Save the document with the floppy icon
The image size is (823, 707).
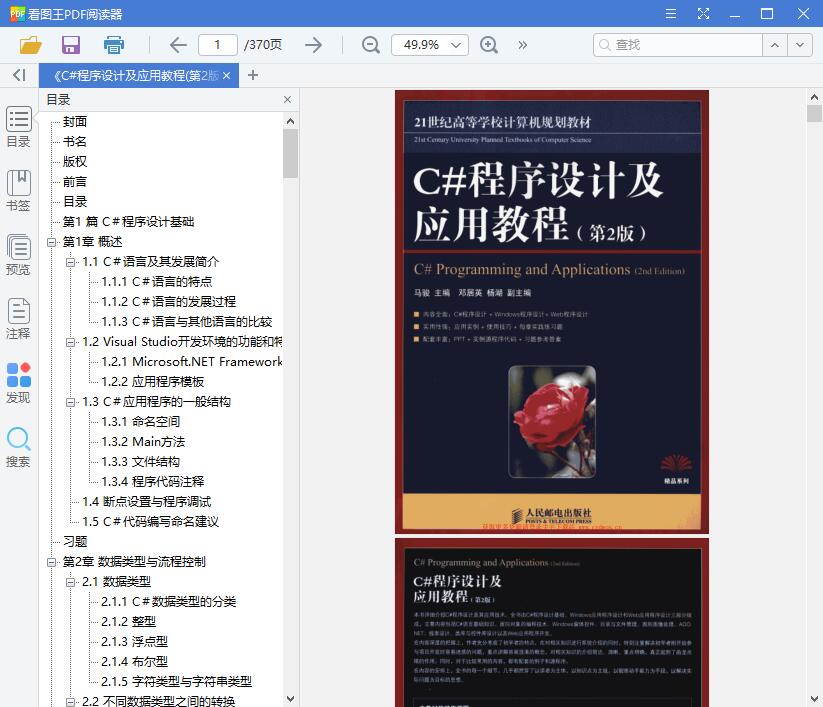(x=71, y=45)
